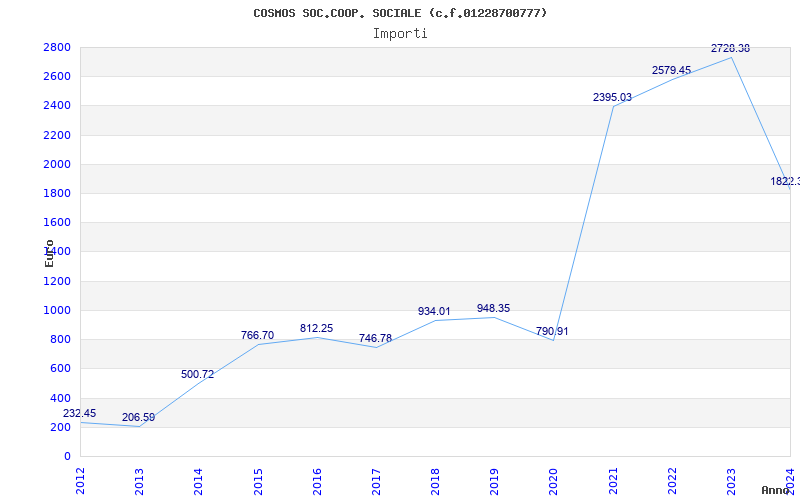
Task: Click the 2016 x-axis year label
Action: 317,481
